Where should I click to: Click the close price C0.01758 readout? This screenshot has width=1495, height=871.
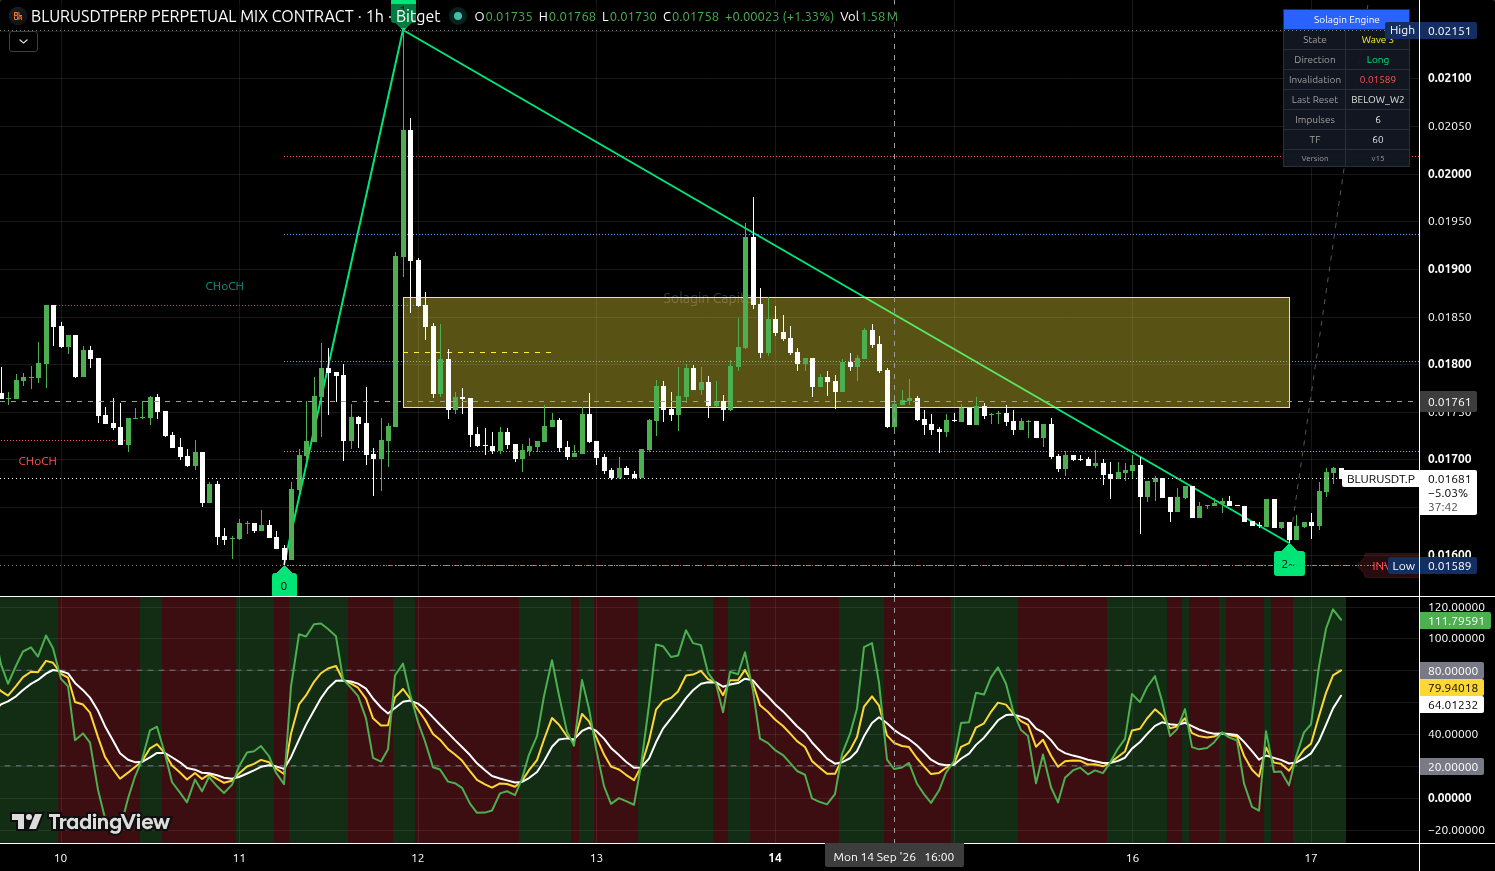click(x=691, y=17)
